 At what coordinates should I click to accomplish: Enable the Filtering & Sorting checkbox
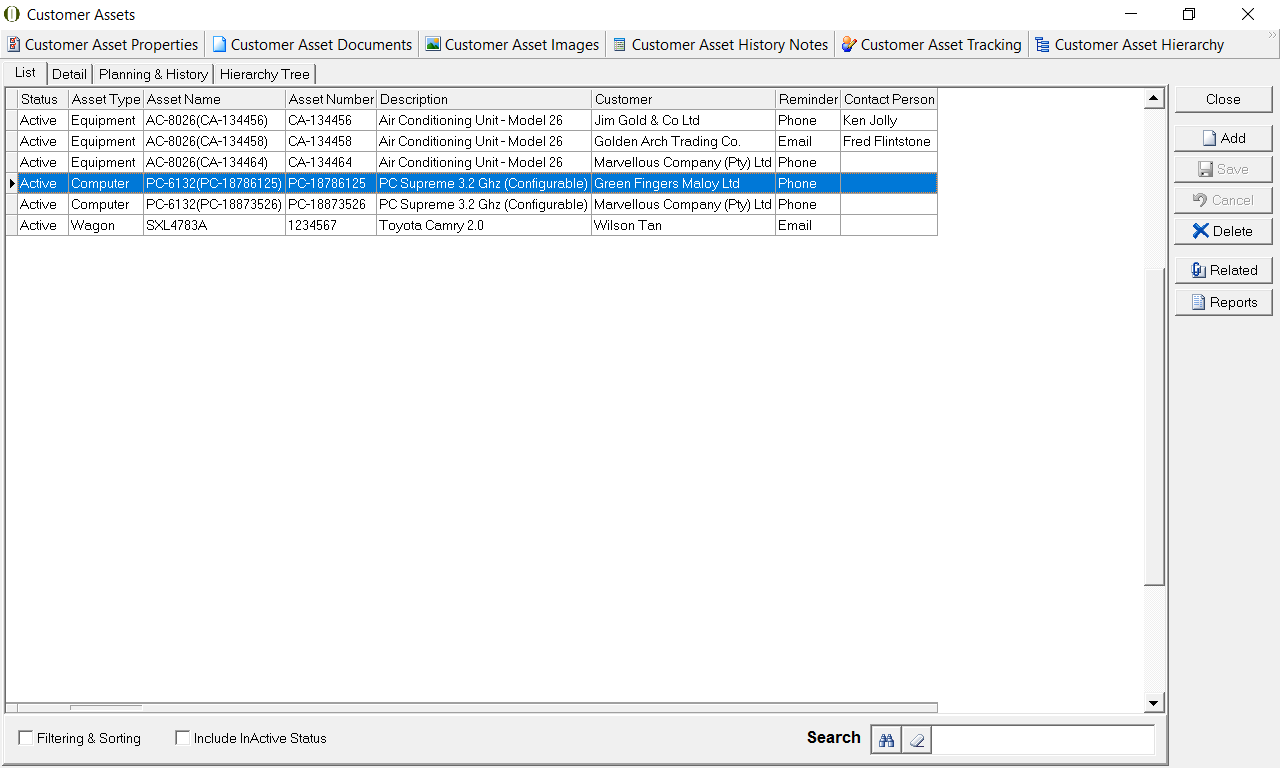(x=26, y=738)
